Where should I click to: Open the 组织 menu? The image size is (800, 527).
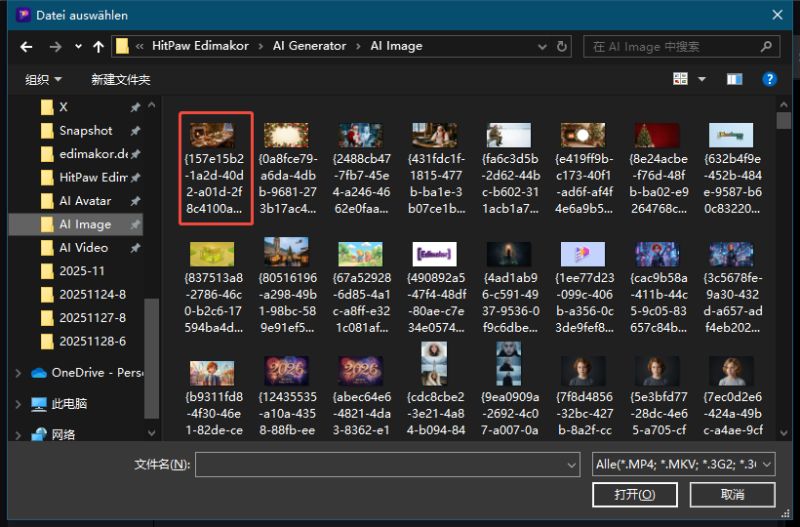43,79
